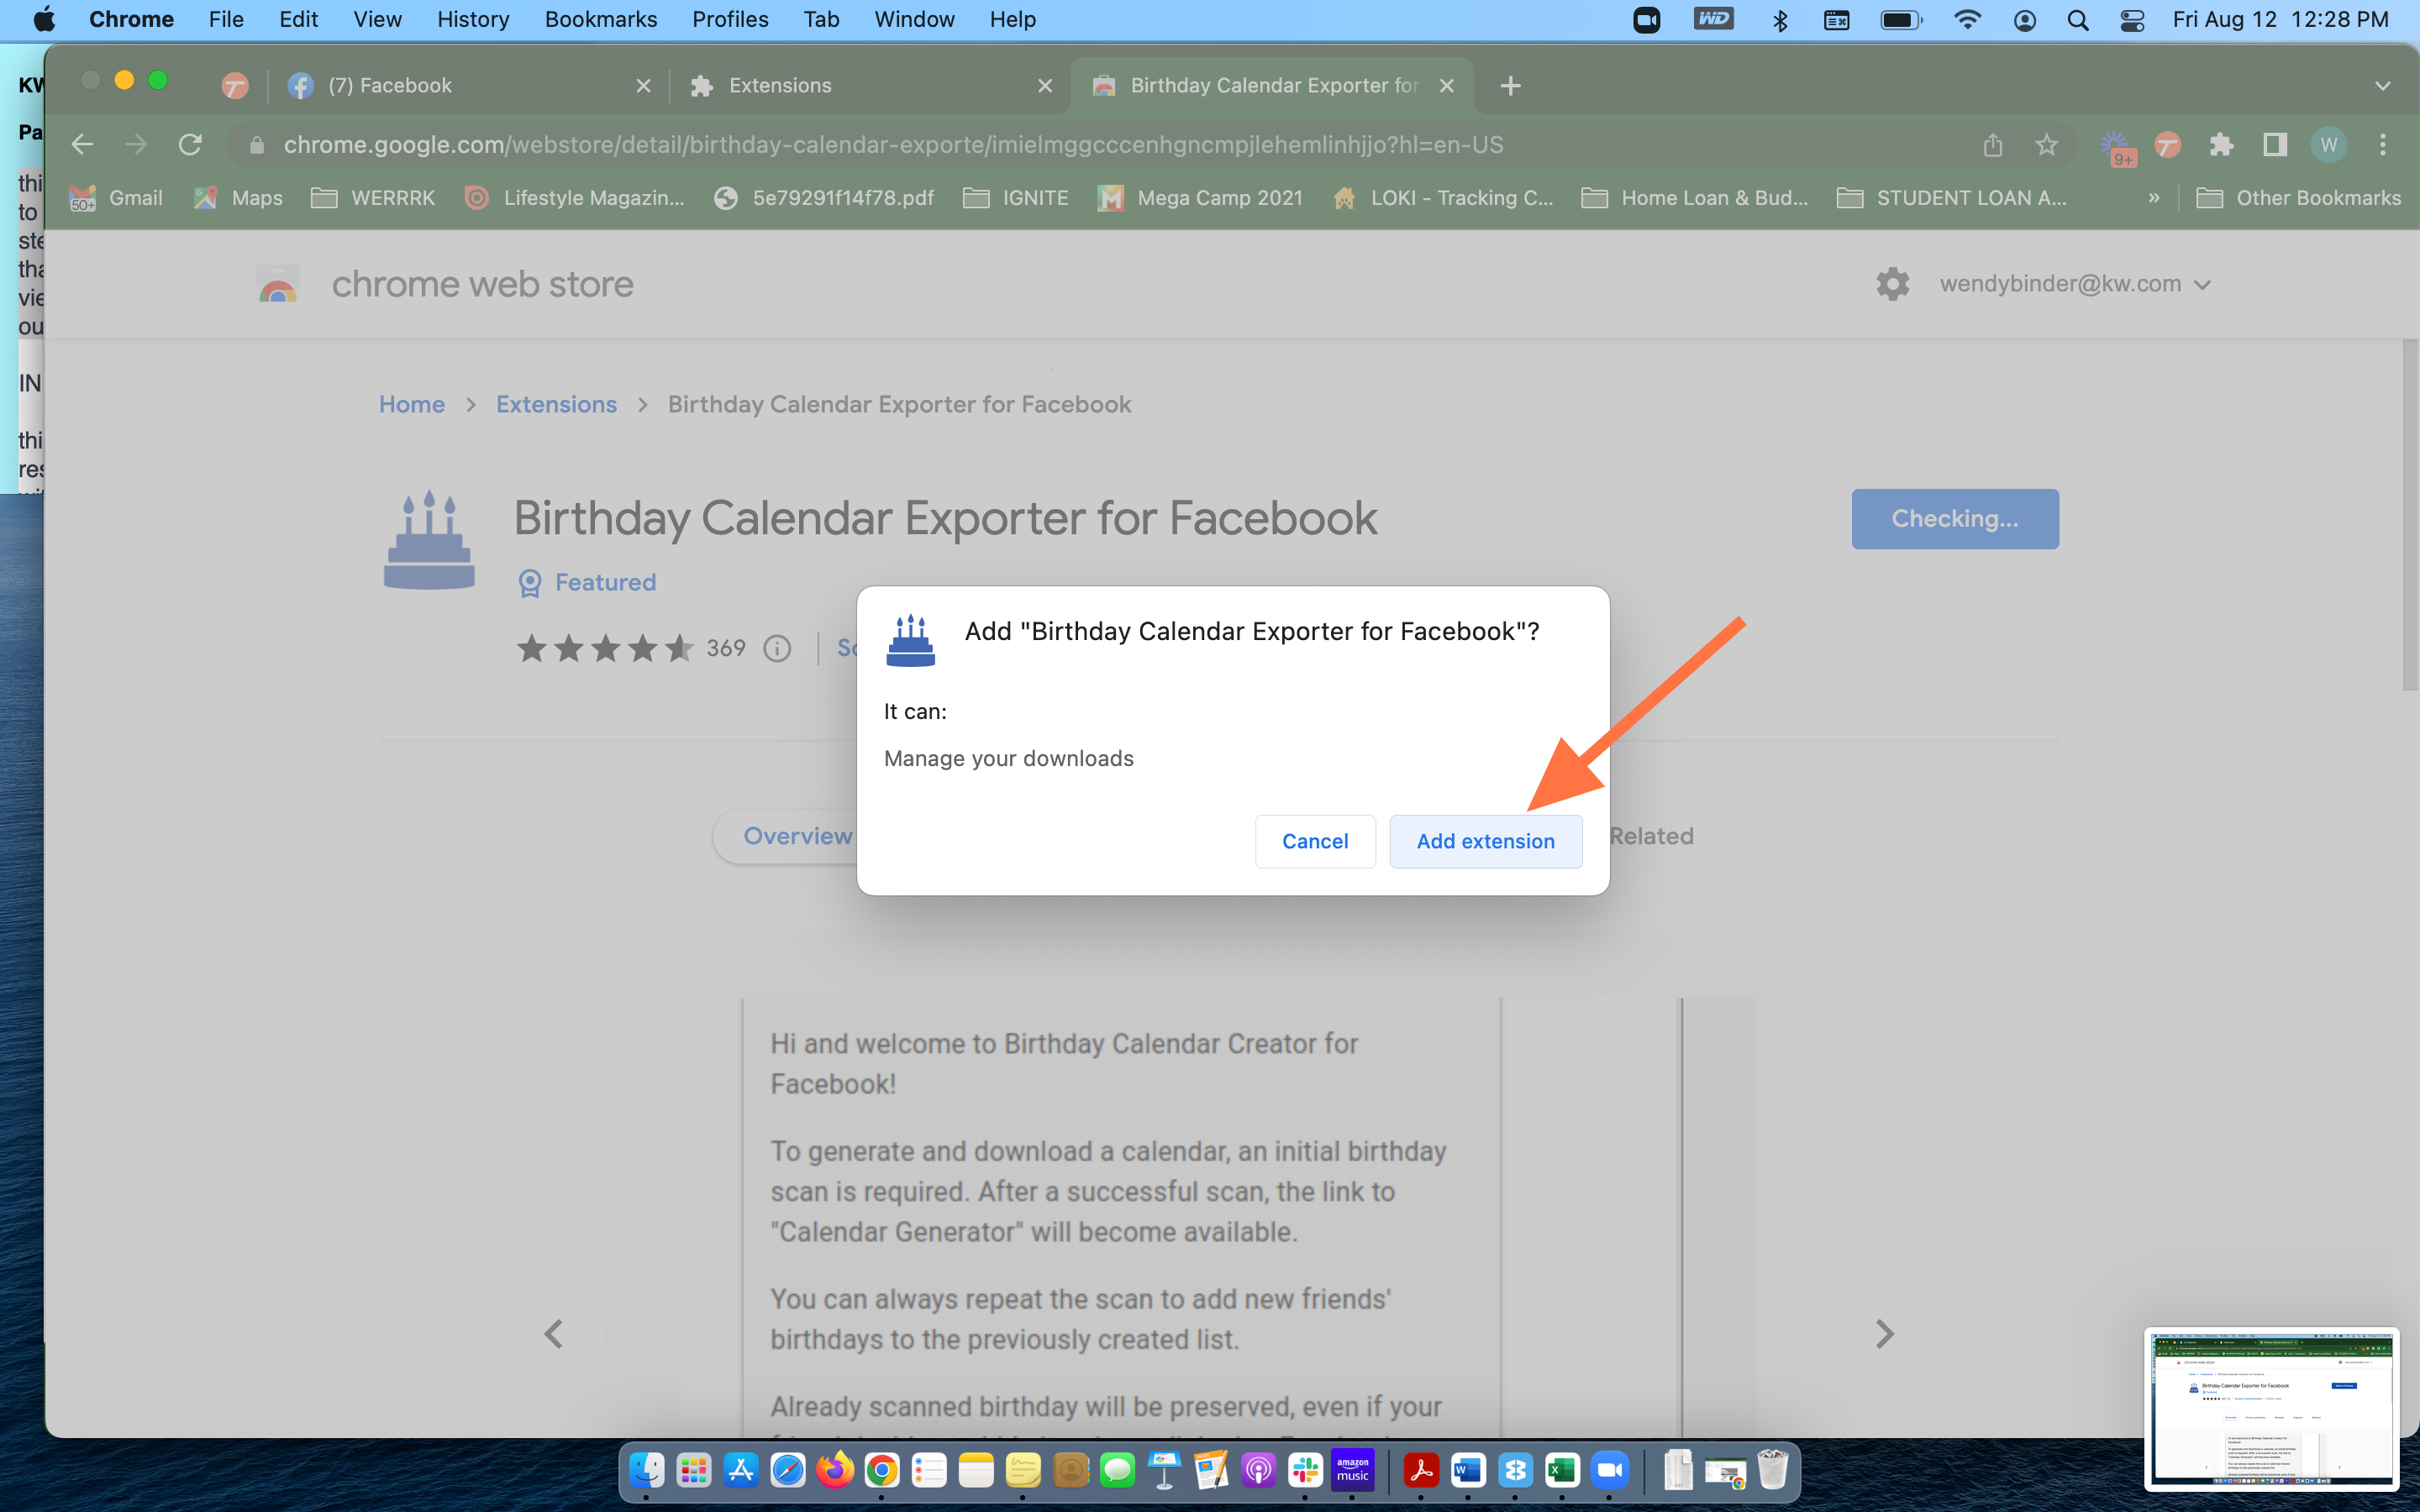
Task: Open a new browser tab
Action: click(1511, 86)
